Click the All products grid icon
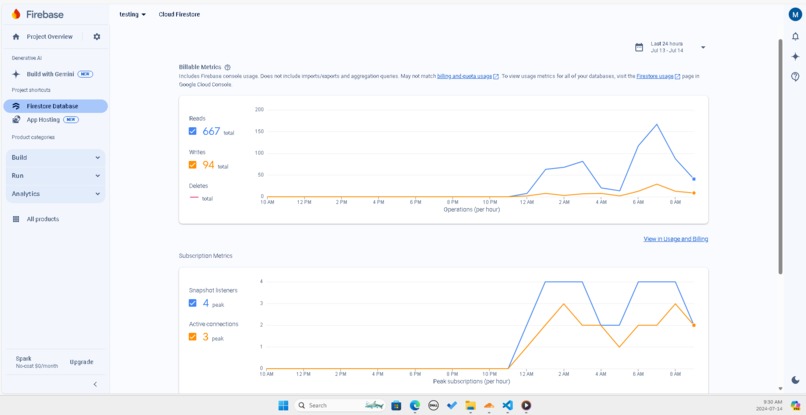806x415 pixels. (16, 219)
